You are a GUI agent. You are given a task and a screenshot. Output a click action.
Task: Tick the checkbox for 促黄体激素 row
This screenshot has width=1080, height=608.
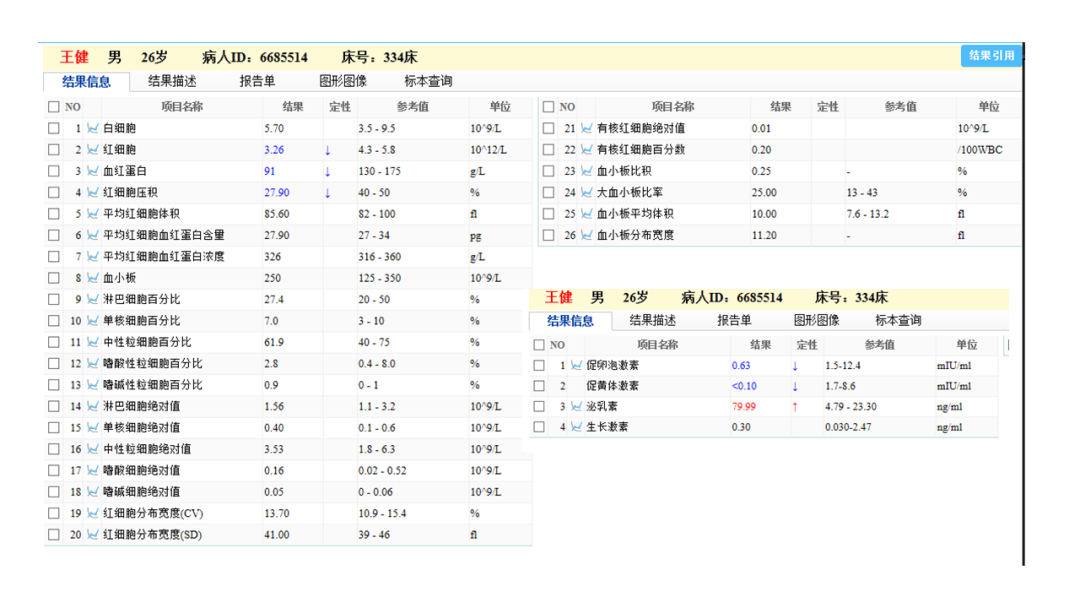[539, 386]
